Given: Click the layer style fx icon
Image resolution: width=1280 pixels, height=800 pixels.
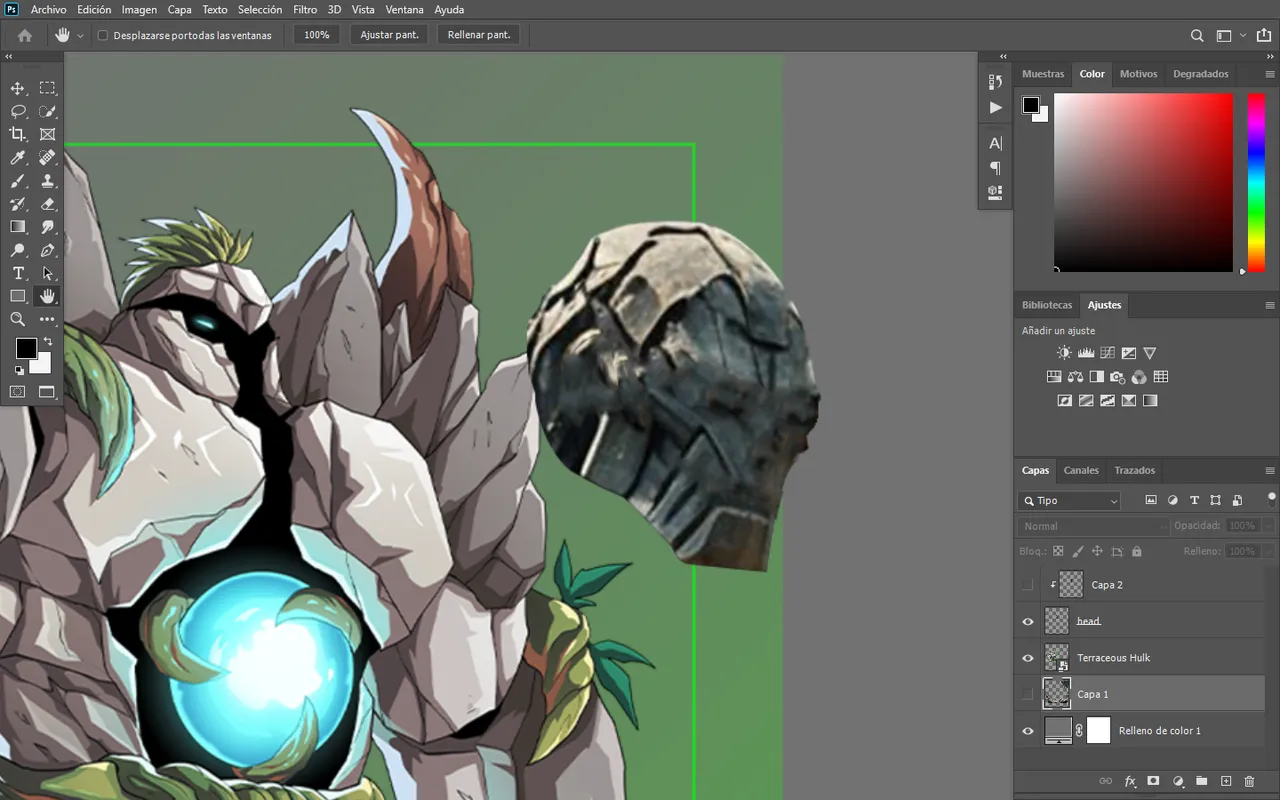Looking at the screenshot, I should [1130, 781].
